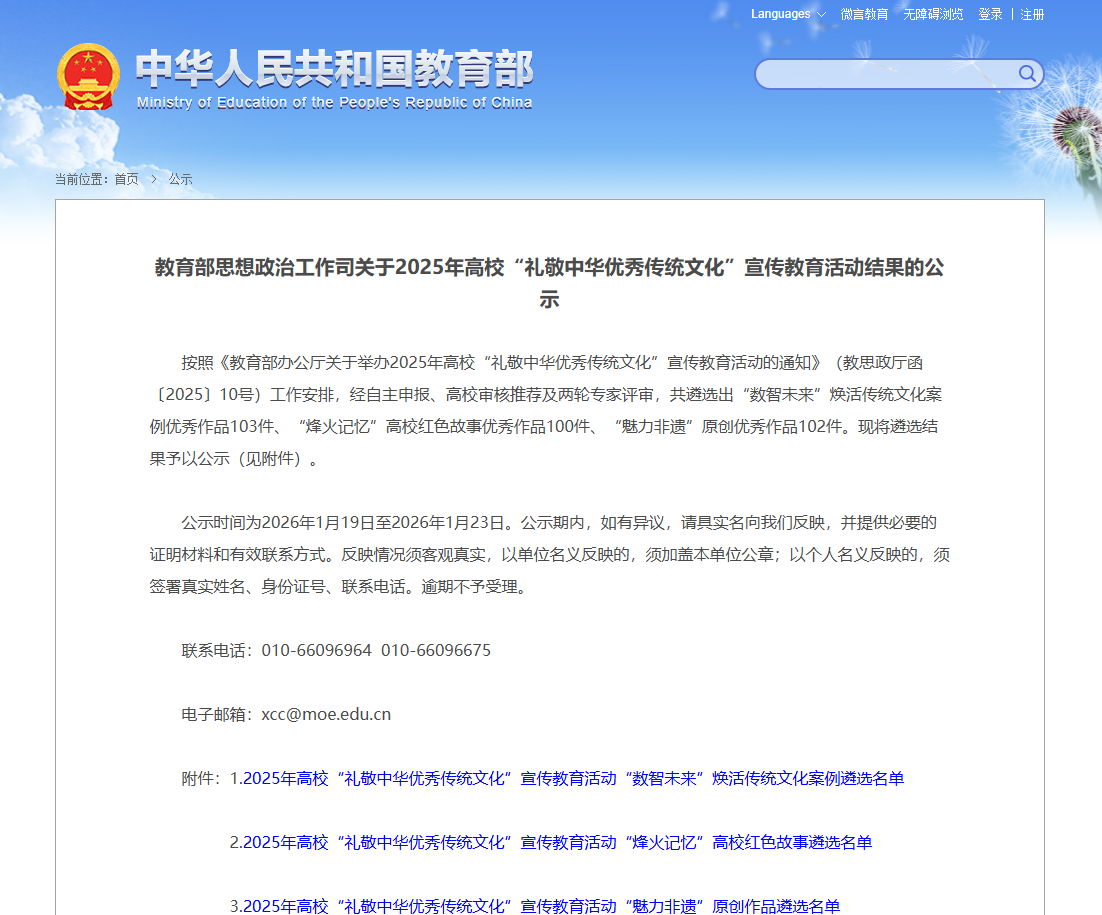The height and width of the screenshot is (915, 1102).
Task: Open attachment 1 "数智未来" selection list
Action: (x=567, y=778)
